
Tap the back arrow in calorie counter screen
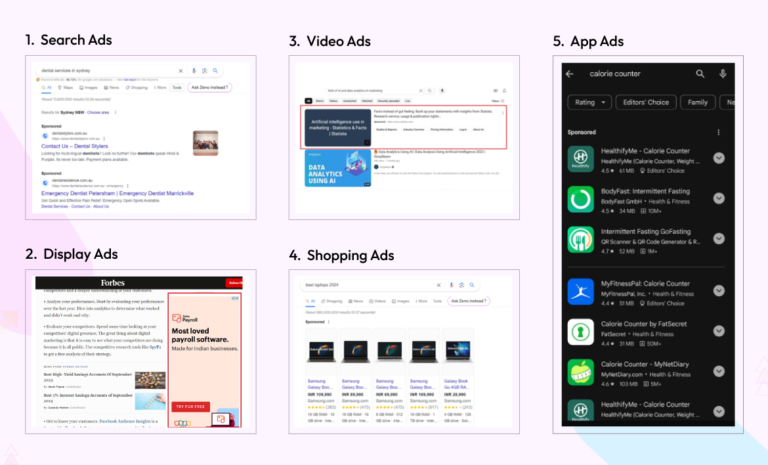570,74
